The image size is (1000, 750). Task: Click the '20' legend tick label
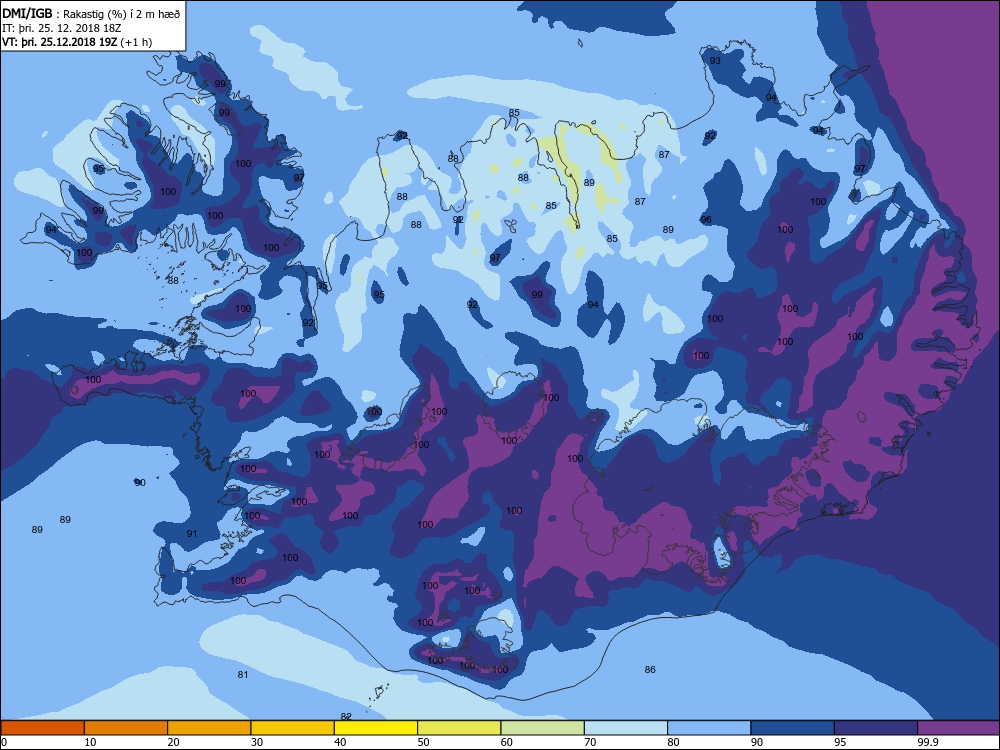click(x=173, y=742)
